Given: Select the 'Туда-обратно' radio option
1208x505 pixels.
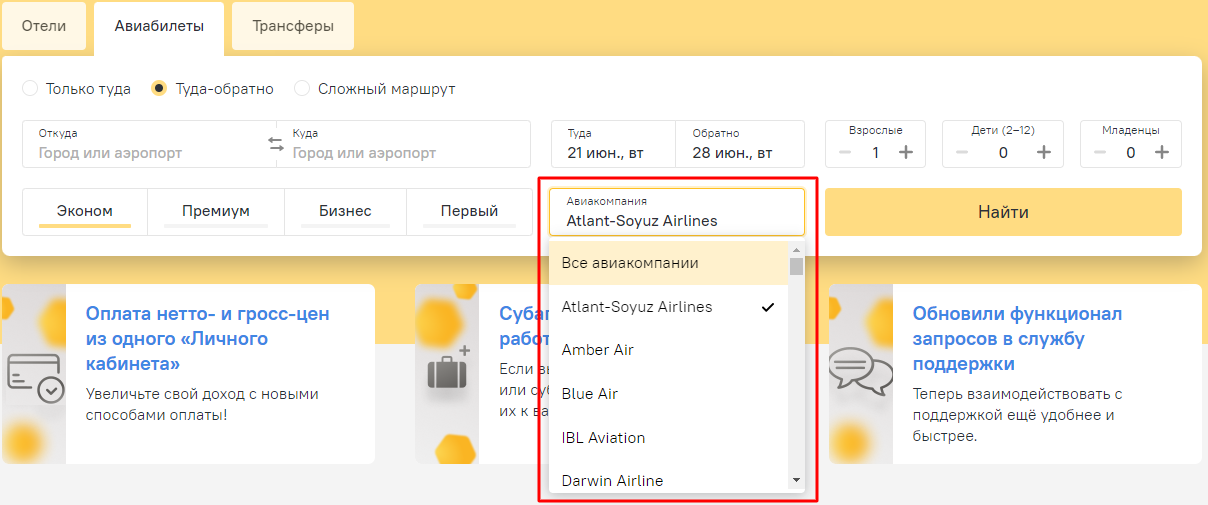Looking at the screenshot, I should coord(159,89).
